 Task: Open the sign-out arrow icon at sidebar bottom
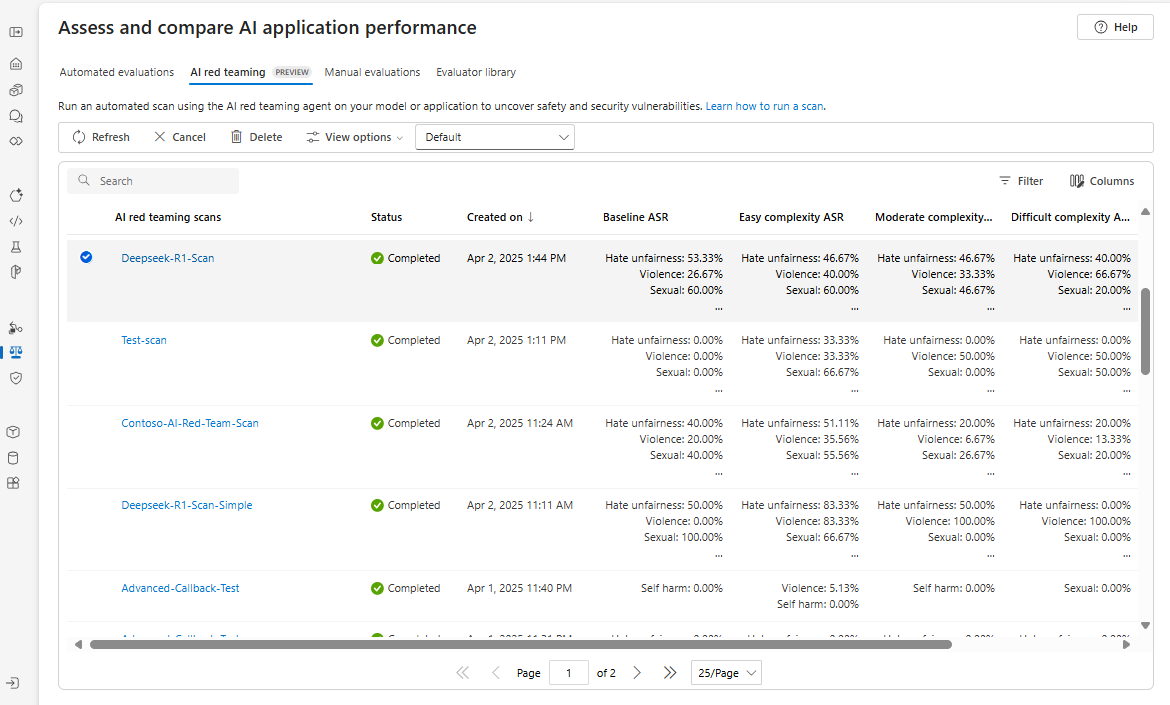(x=13, y=683)
